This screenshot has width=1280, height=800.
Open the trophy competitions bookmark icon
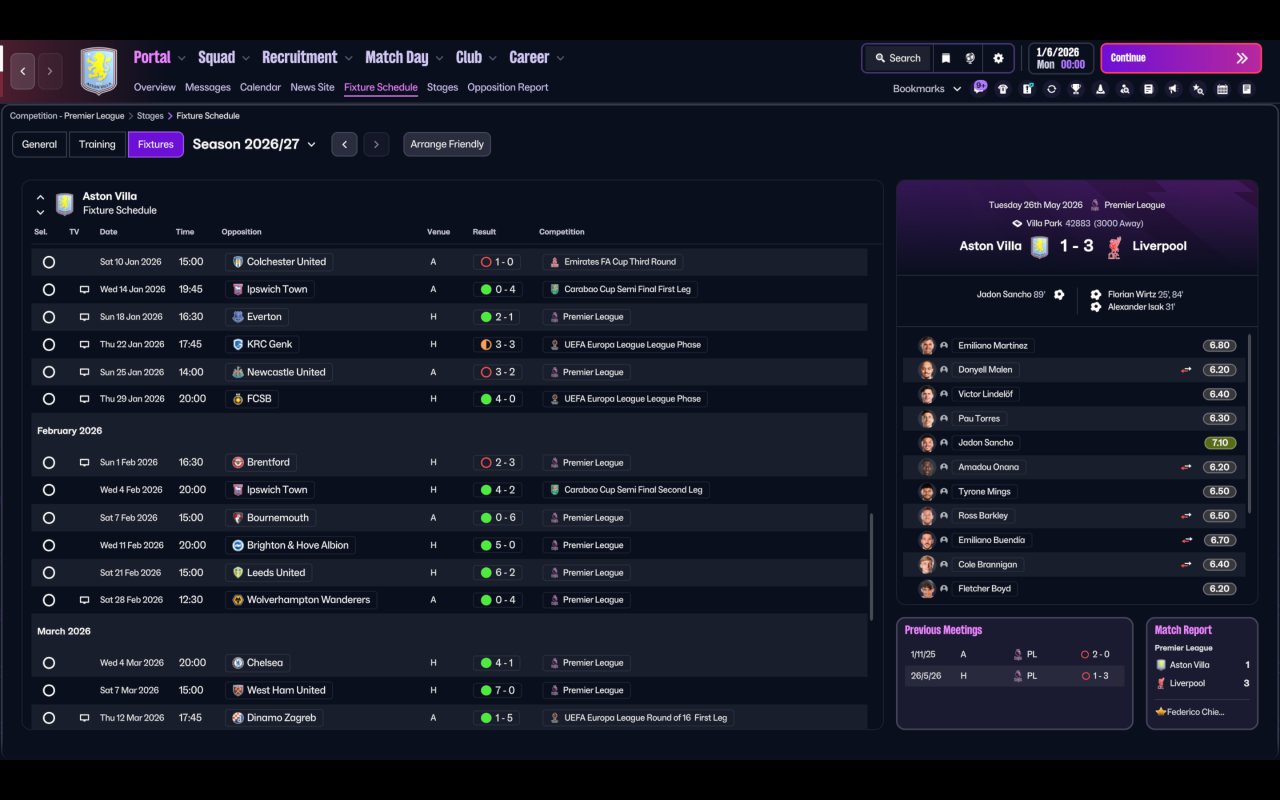pyautogui.click(x=1076, y=89)
